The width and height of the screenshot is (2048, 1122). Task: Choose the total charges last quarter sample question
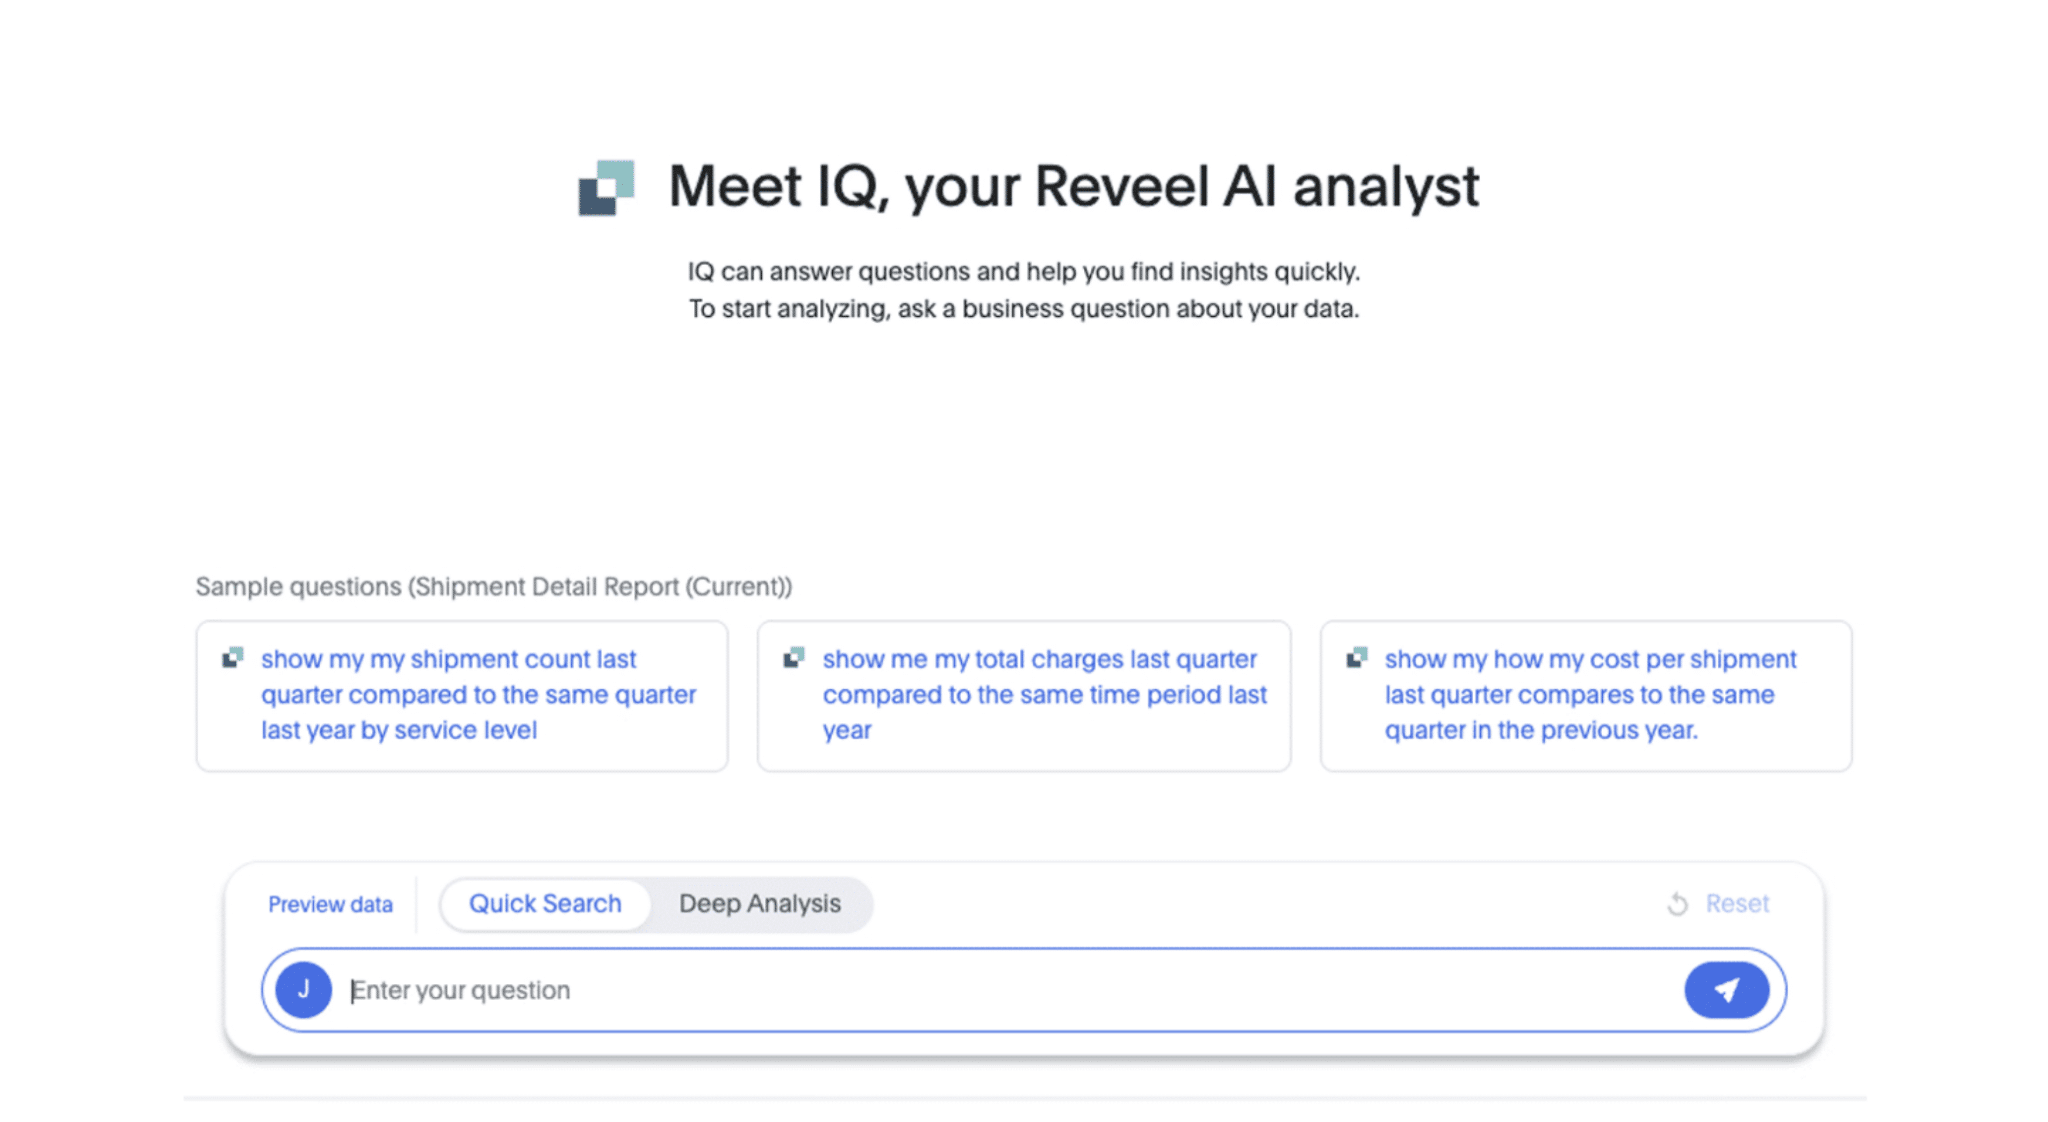1044,695
